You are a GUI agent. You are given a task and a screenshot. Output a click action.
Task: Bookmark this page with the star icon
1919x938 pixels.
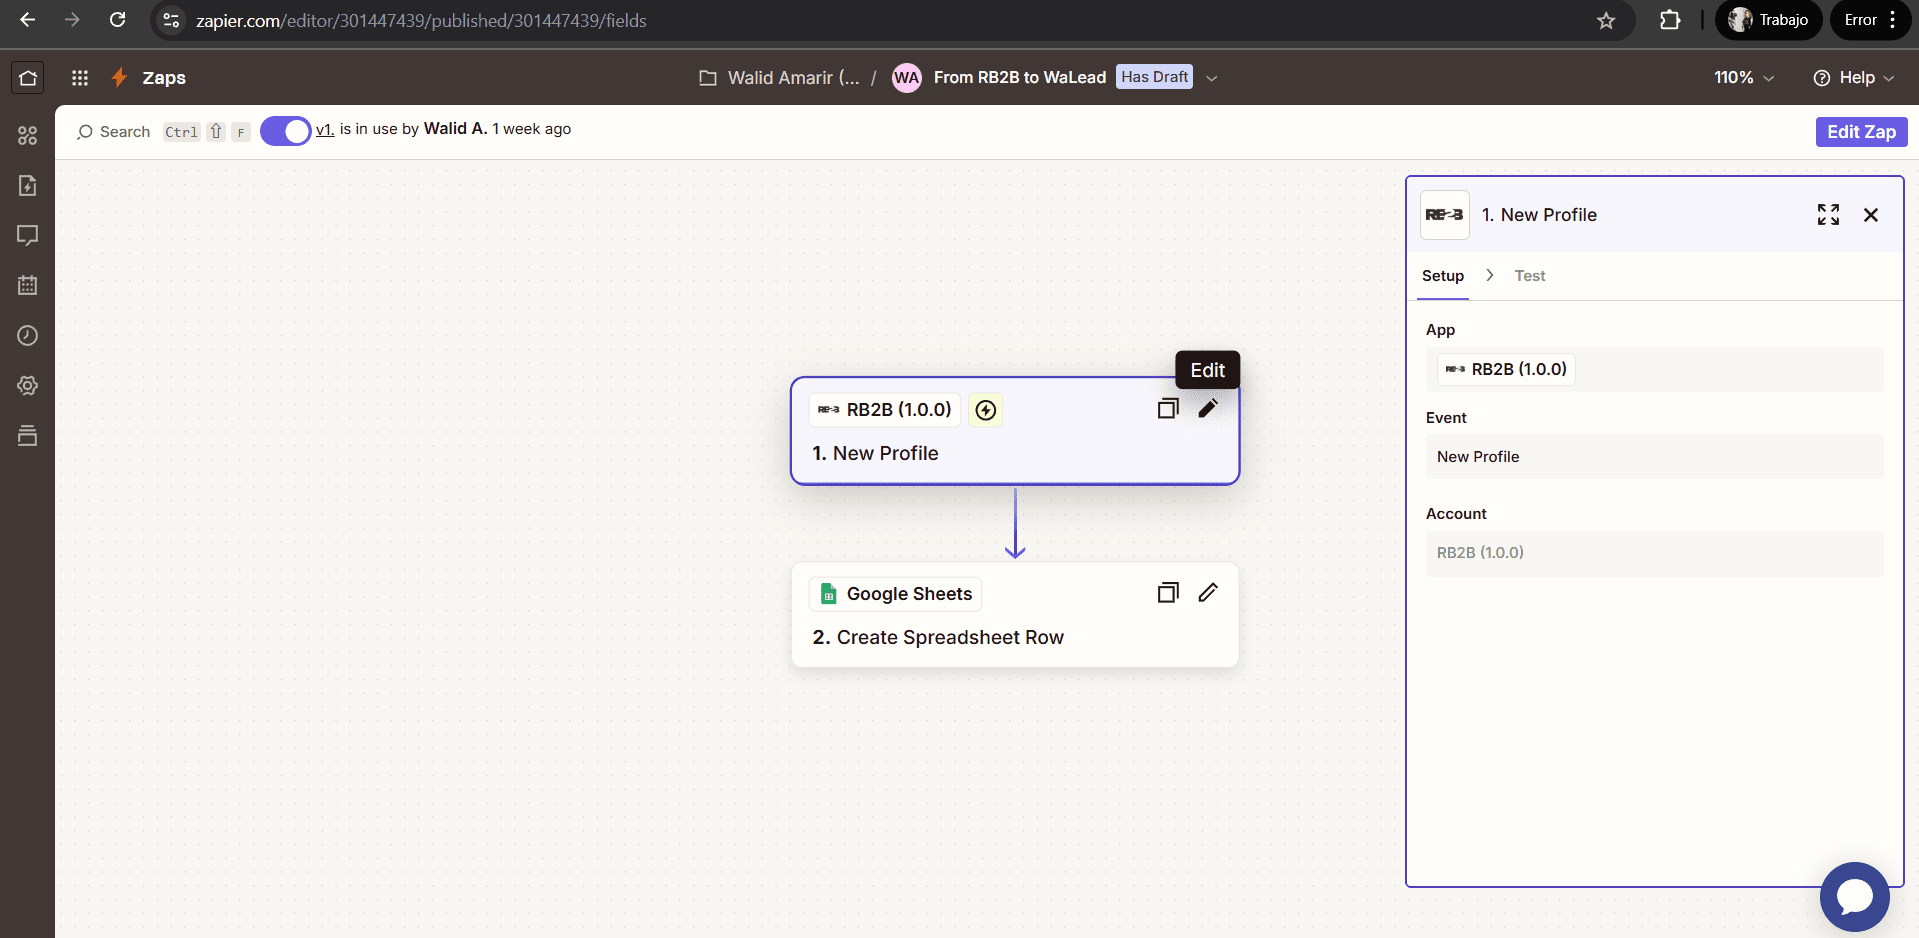pos(1606,20)
